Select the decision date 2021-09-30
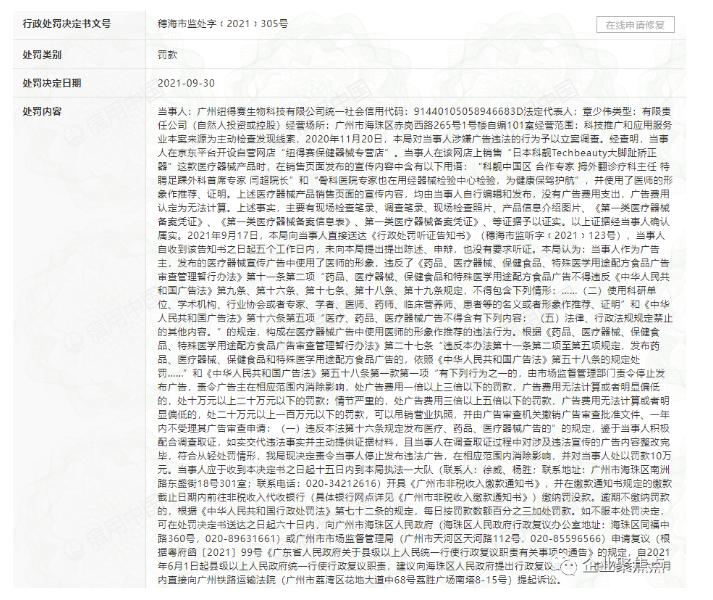 (x=186, y=83)
